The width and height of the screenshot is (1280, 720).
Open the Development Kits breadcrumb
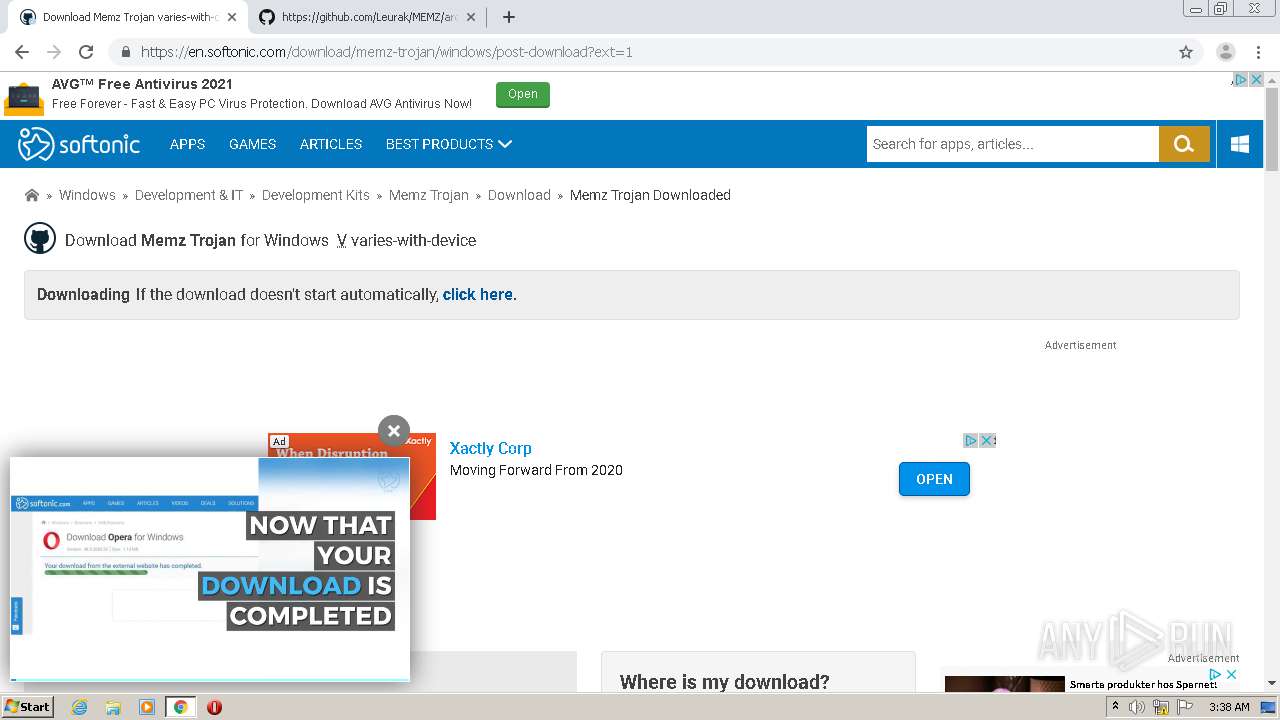[x=316, y=195]
